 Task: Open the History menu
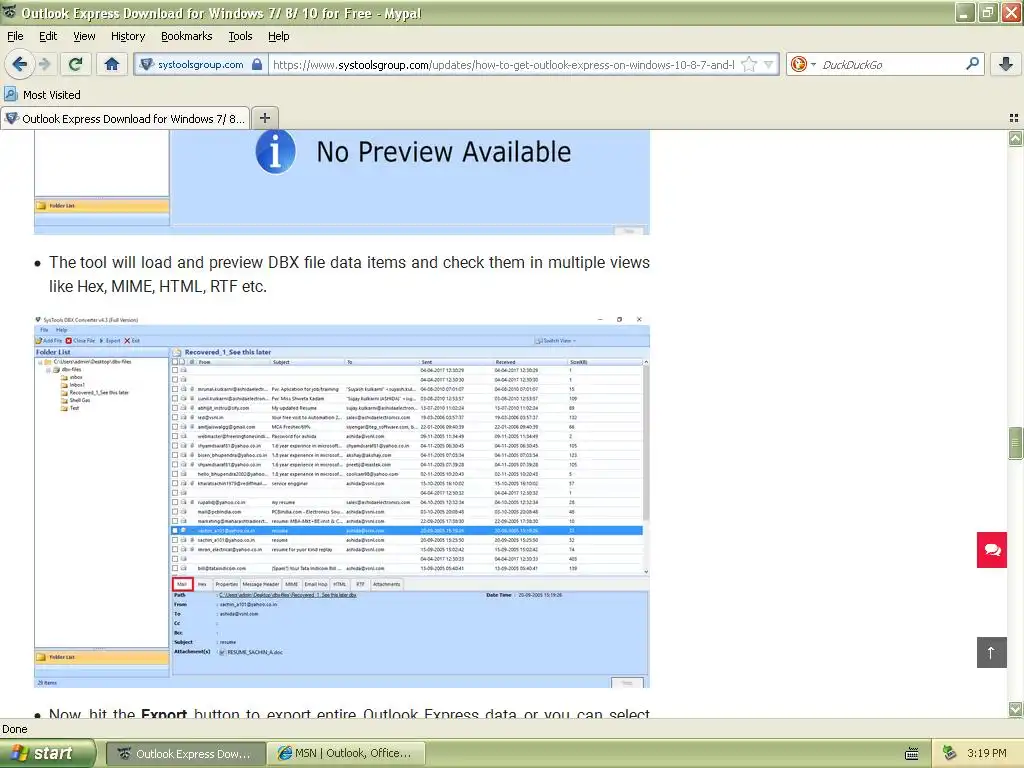(127, 36)
